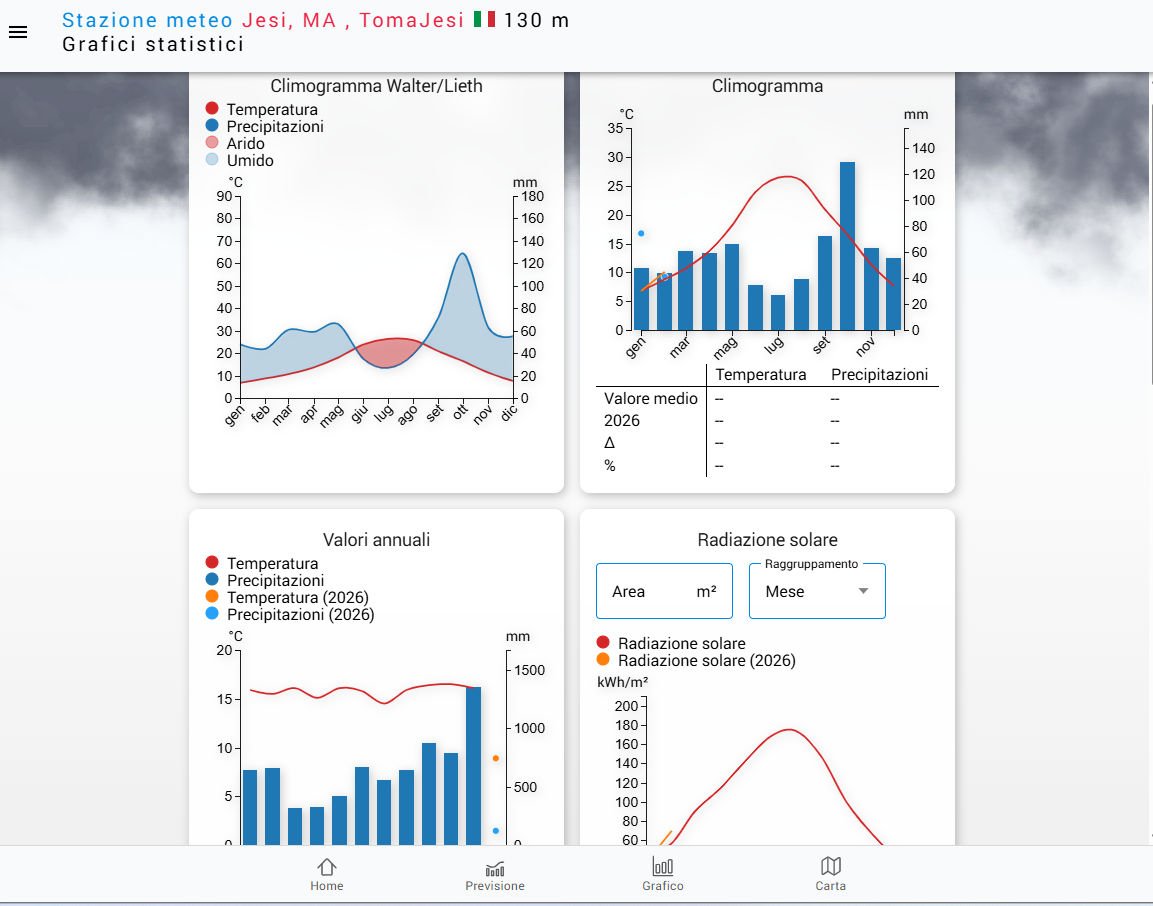Toggle Temperatura legend in Walter/Lieth chart
Screen dimensions: 1153x906
click(x=271, y=110)
